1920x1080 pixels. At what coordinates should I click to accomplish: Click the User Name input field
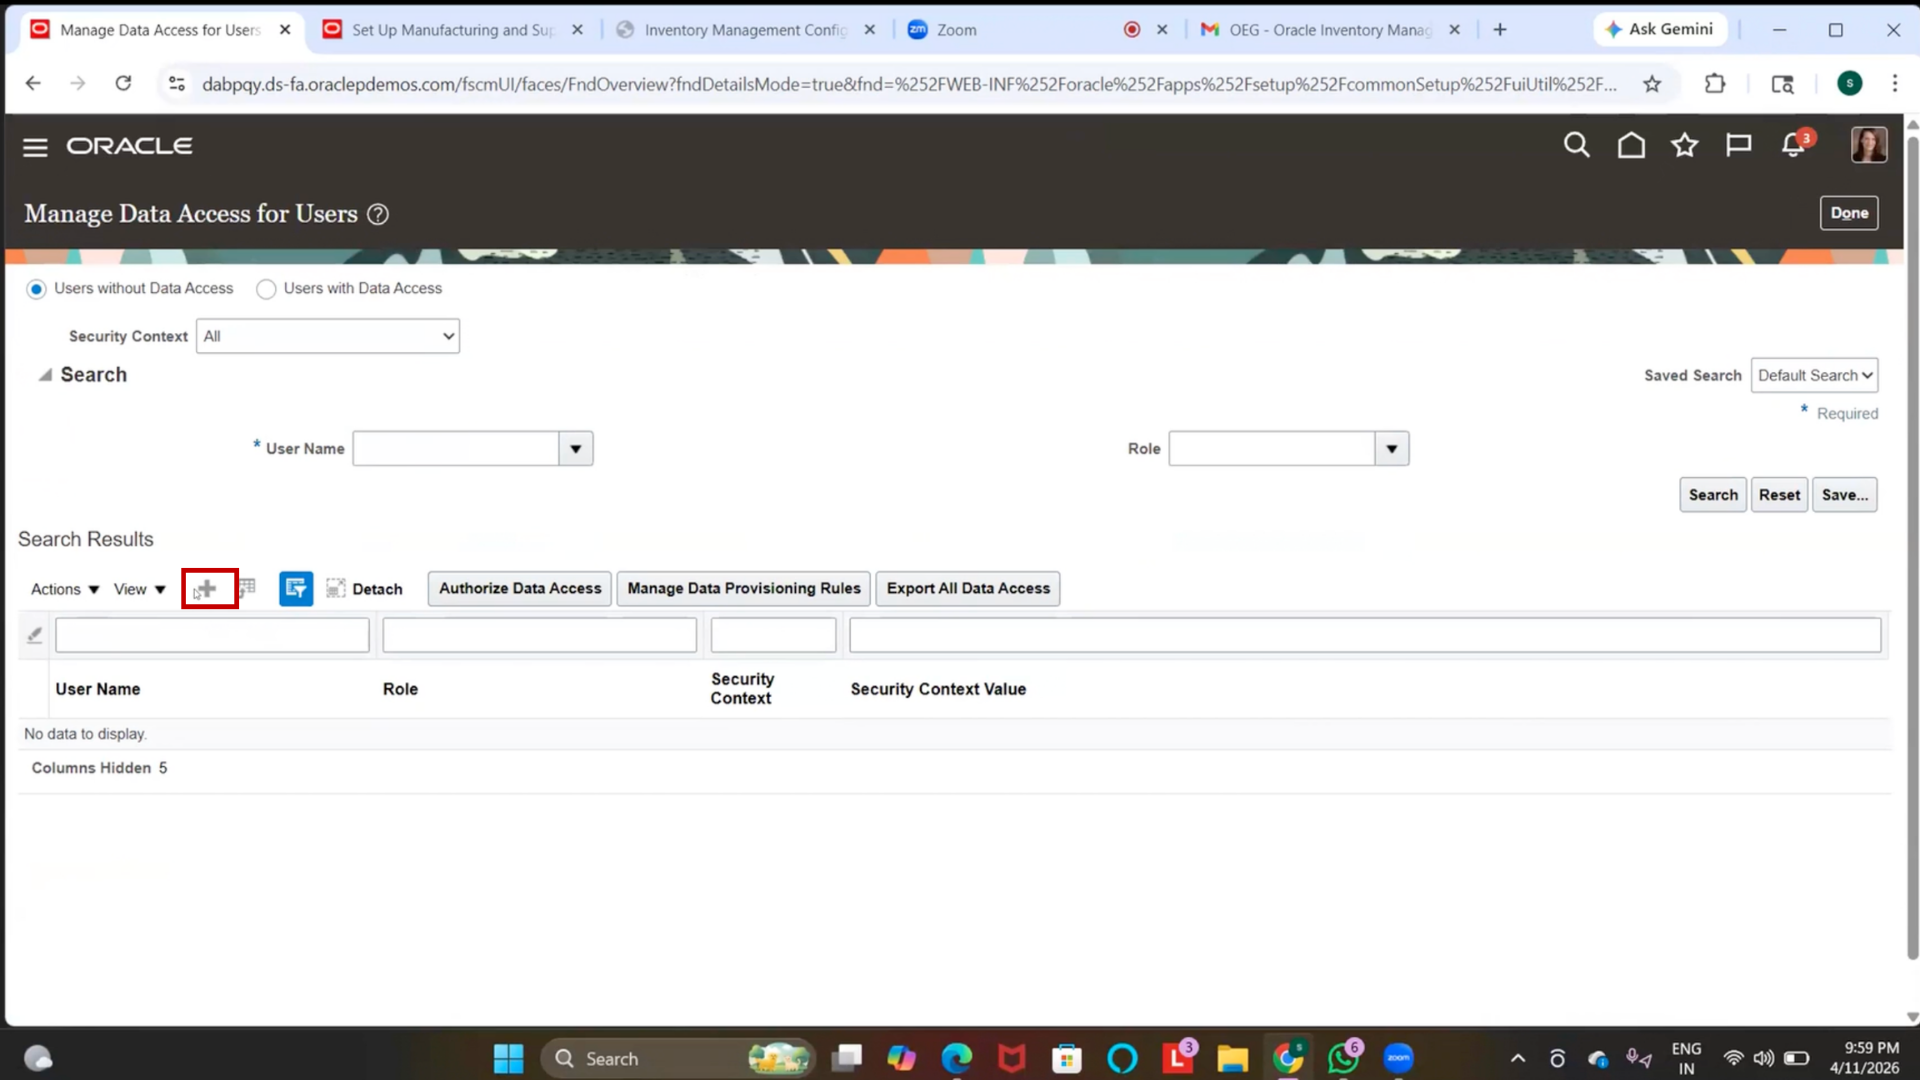[x=456, y=449]
